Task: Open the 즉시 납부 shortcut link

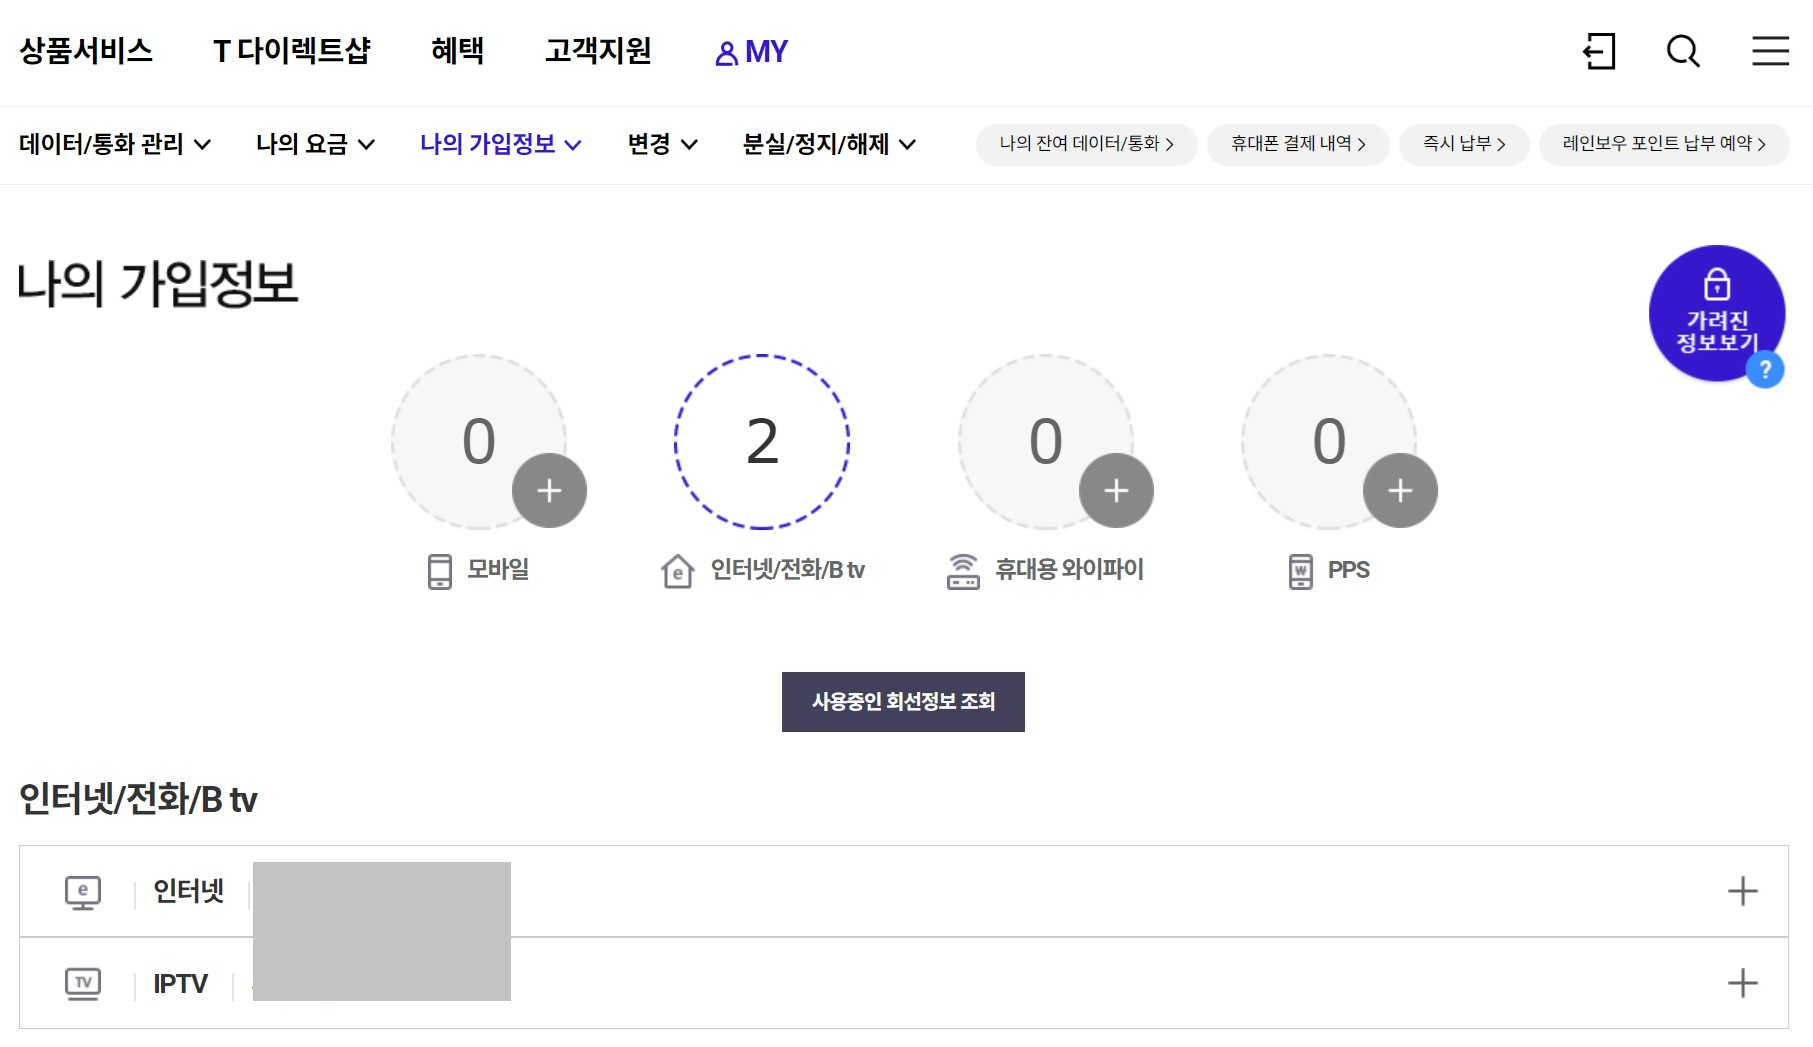Action: point(1464,144)
